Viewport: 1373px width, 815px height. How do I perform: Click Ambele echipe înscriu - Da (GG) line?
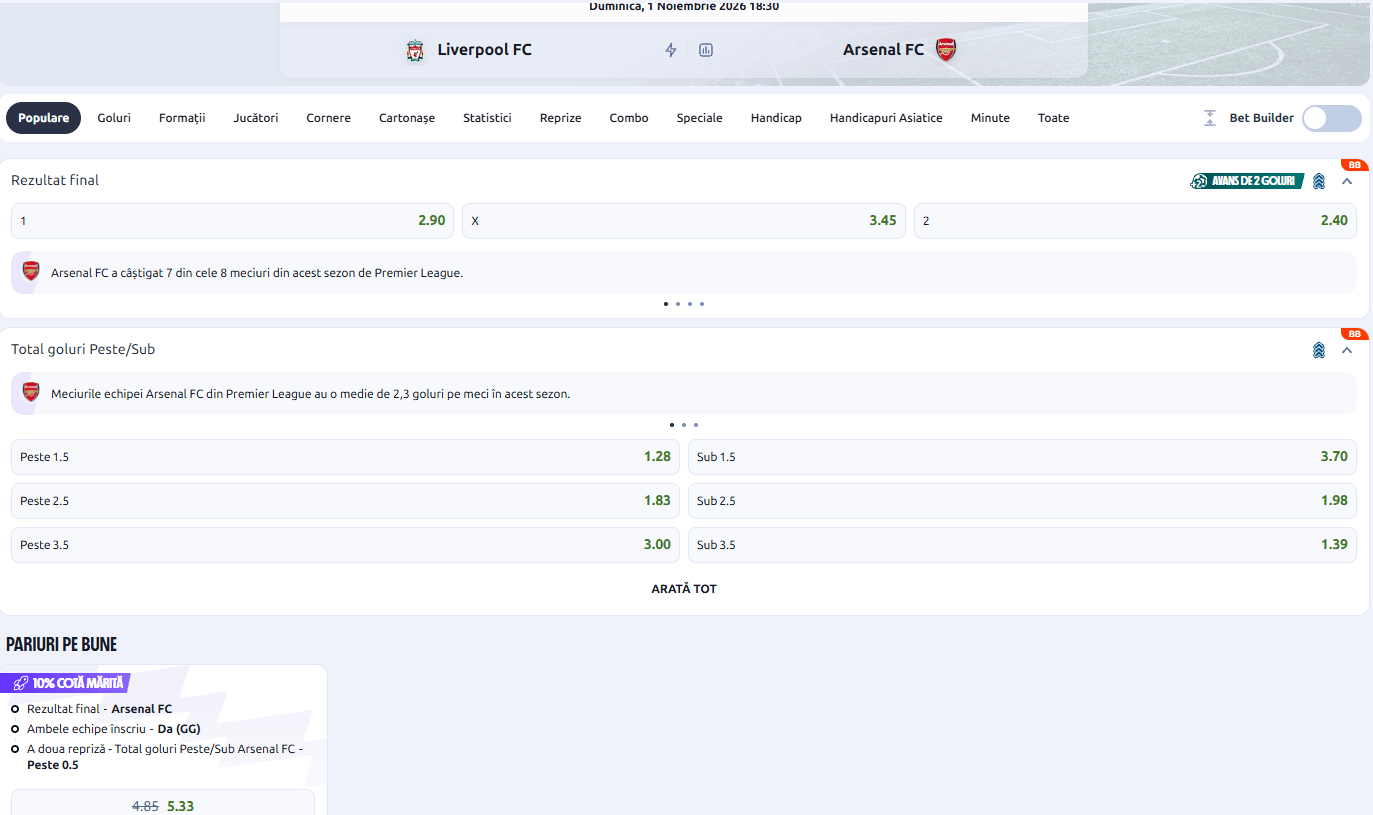[x=114, y=729]
